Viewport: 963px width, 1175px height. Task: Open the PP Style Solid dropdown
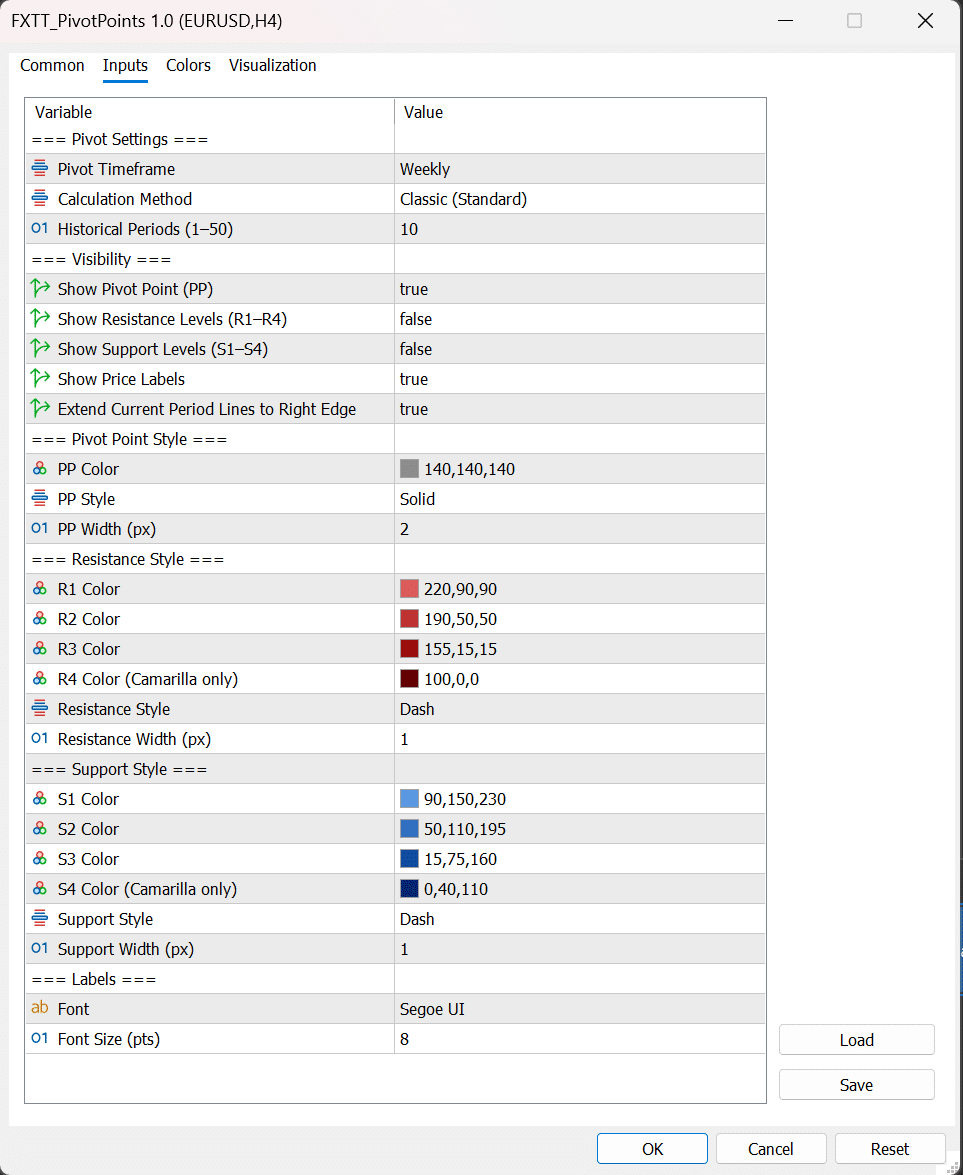580,499
